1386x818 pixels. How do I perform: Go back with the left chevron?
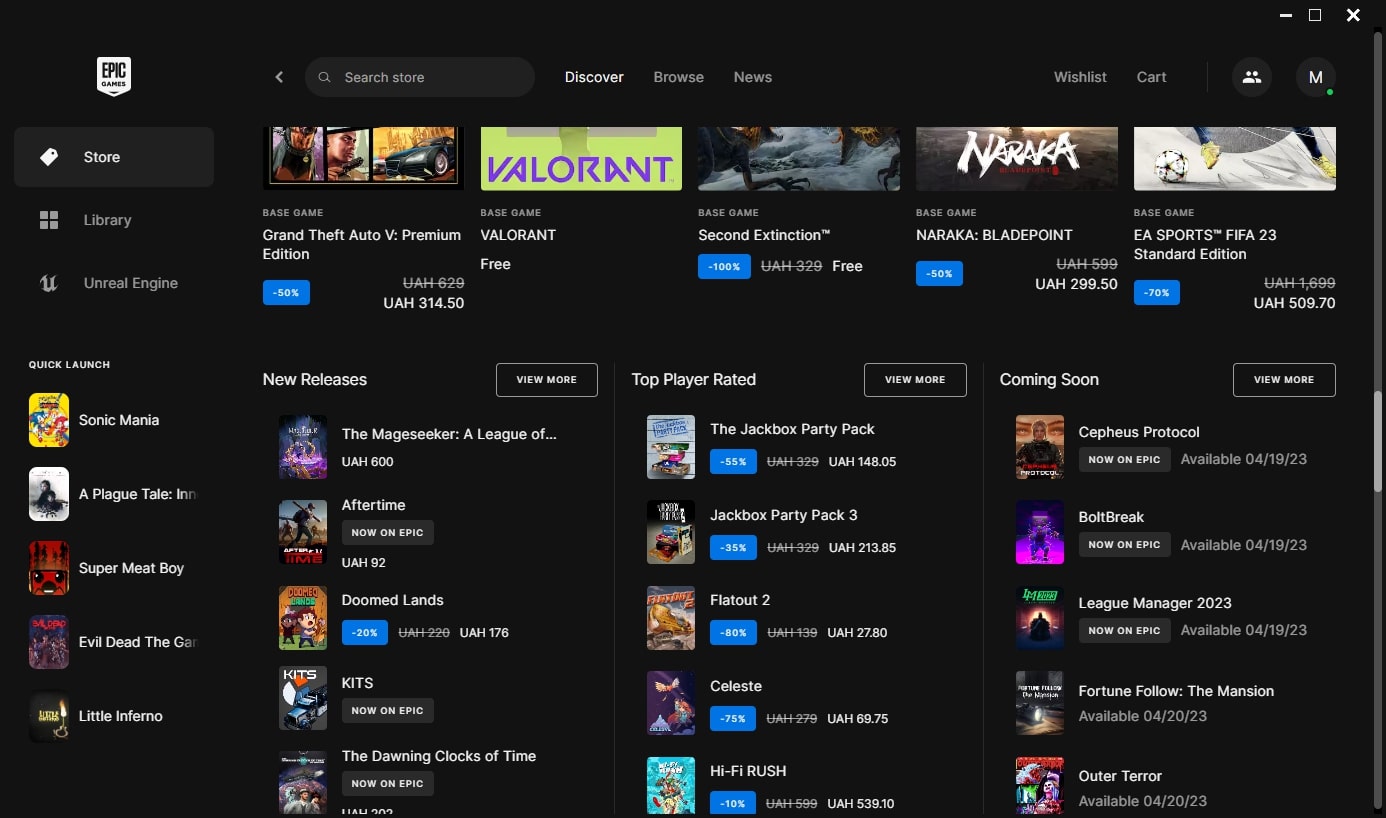pos(279,77)
